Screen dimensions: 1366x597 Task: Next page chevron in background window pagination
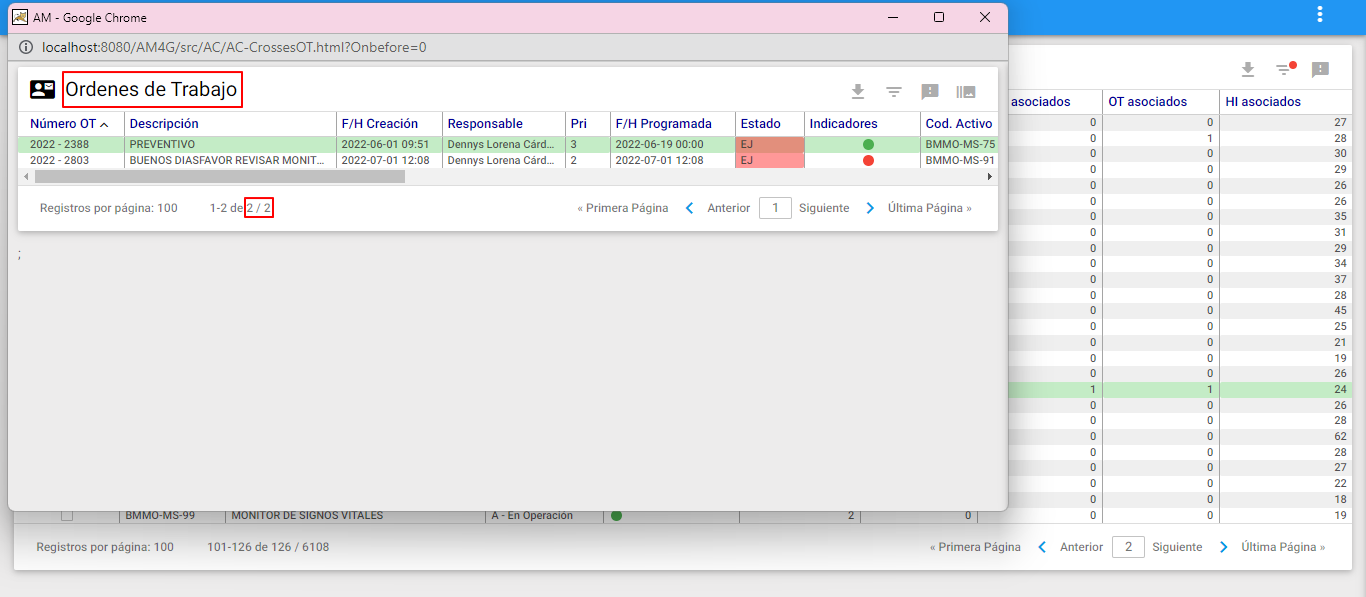click(x=1223, y=547)
